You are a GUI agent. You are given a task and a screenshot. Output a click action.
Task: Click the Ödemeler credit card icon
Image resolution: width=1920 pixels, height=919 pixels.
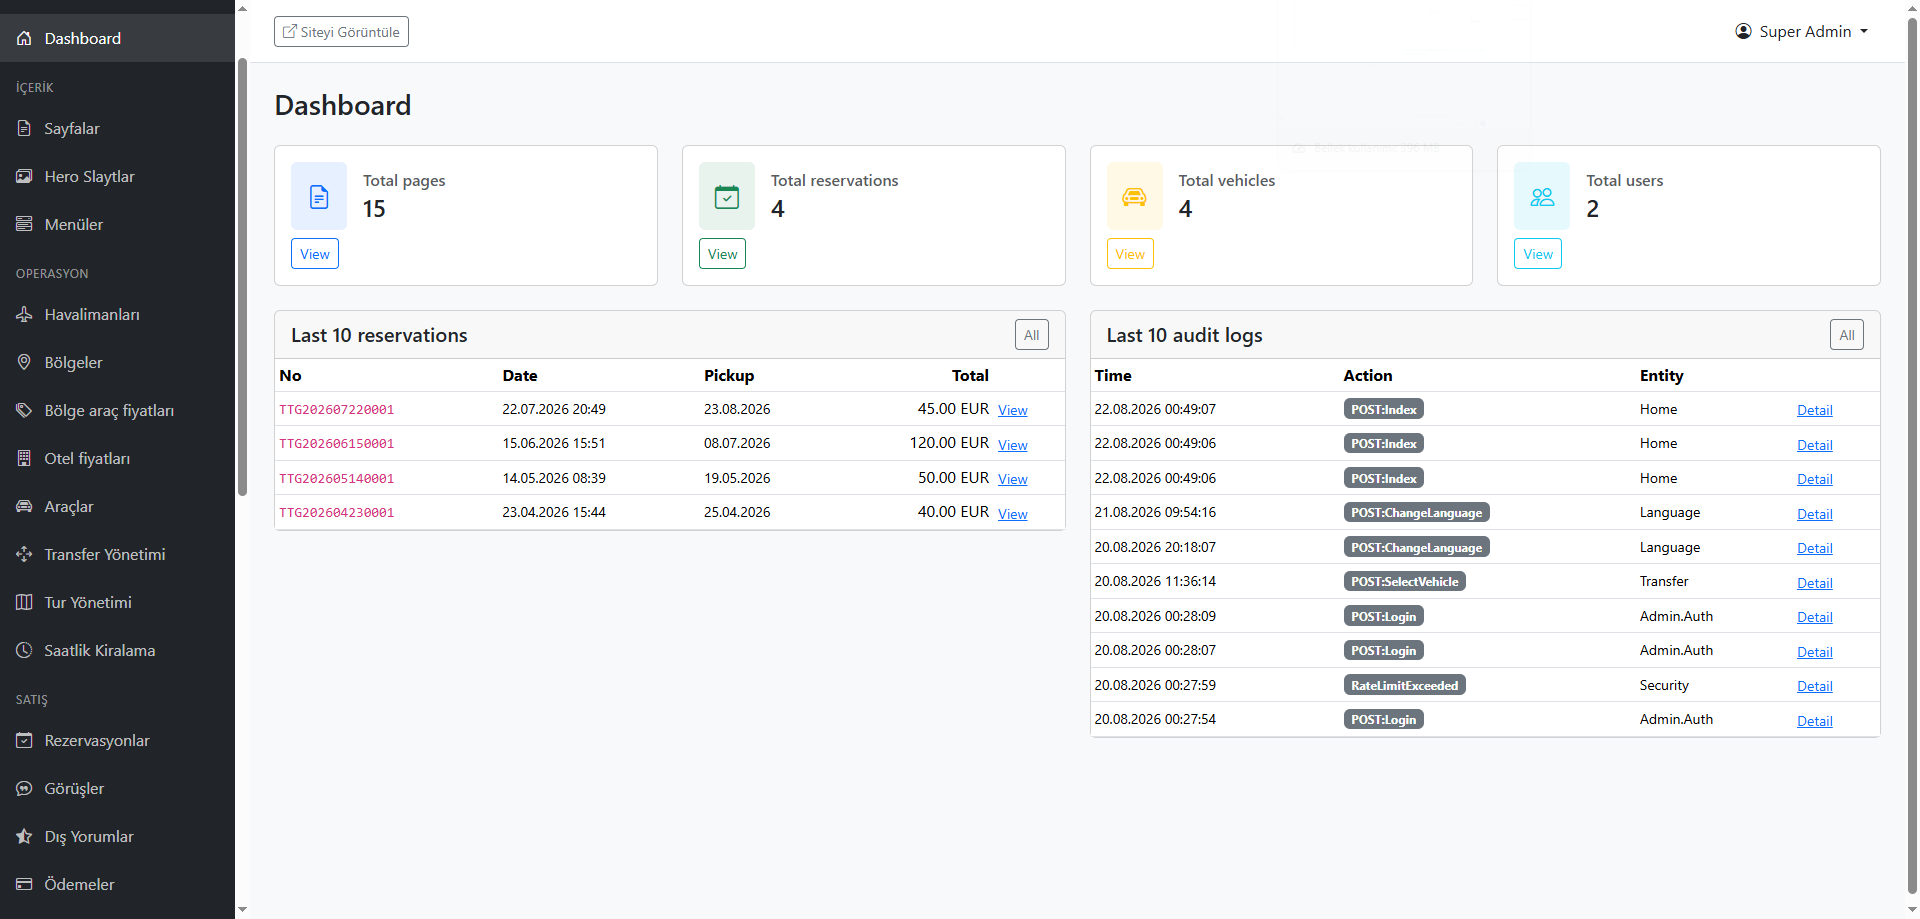point(24,884)
